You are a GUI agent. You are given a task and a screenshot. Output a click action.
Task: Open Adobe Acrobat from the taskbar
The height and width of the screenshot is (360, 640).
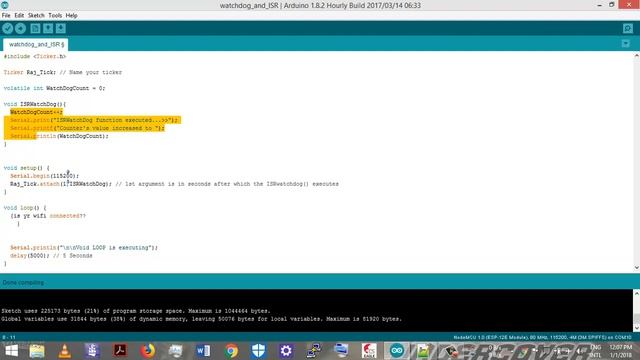120,351
